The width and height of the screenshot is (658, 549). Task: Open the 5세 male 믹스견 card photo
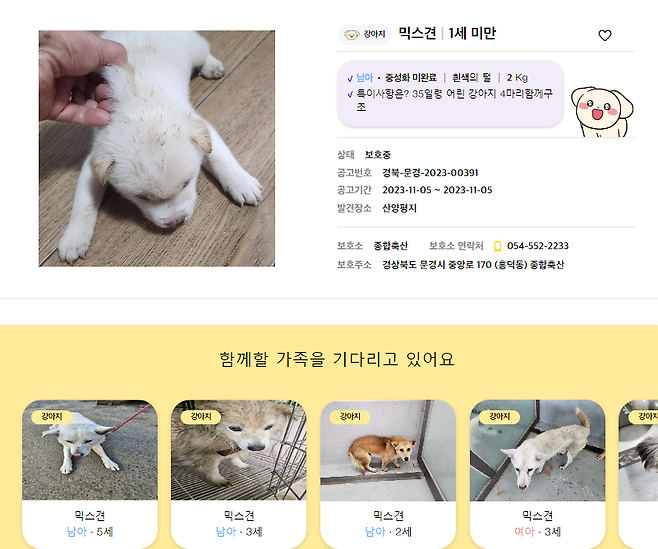point(90,450)
